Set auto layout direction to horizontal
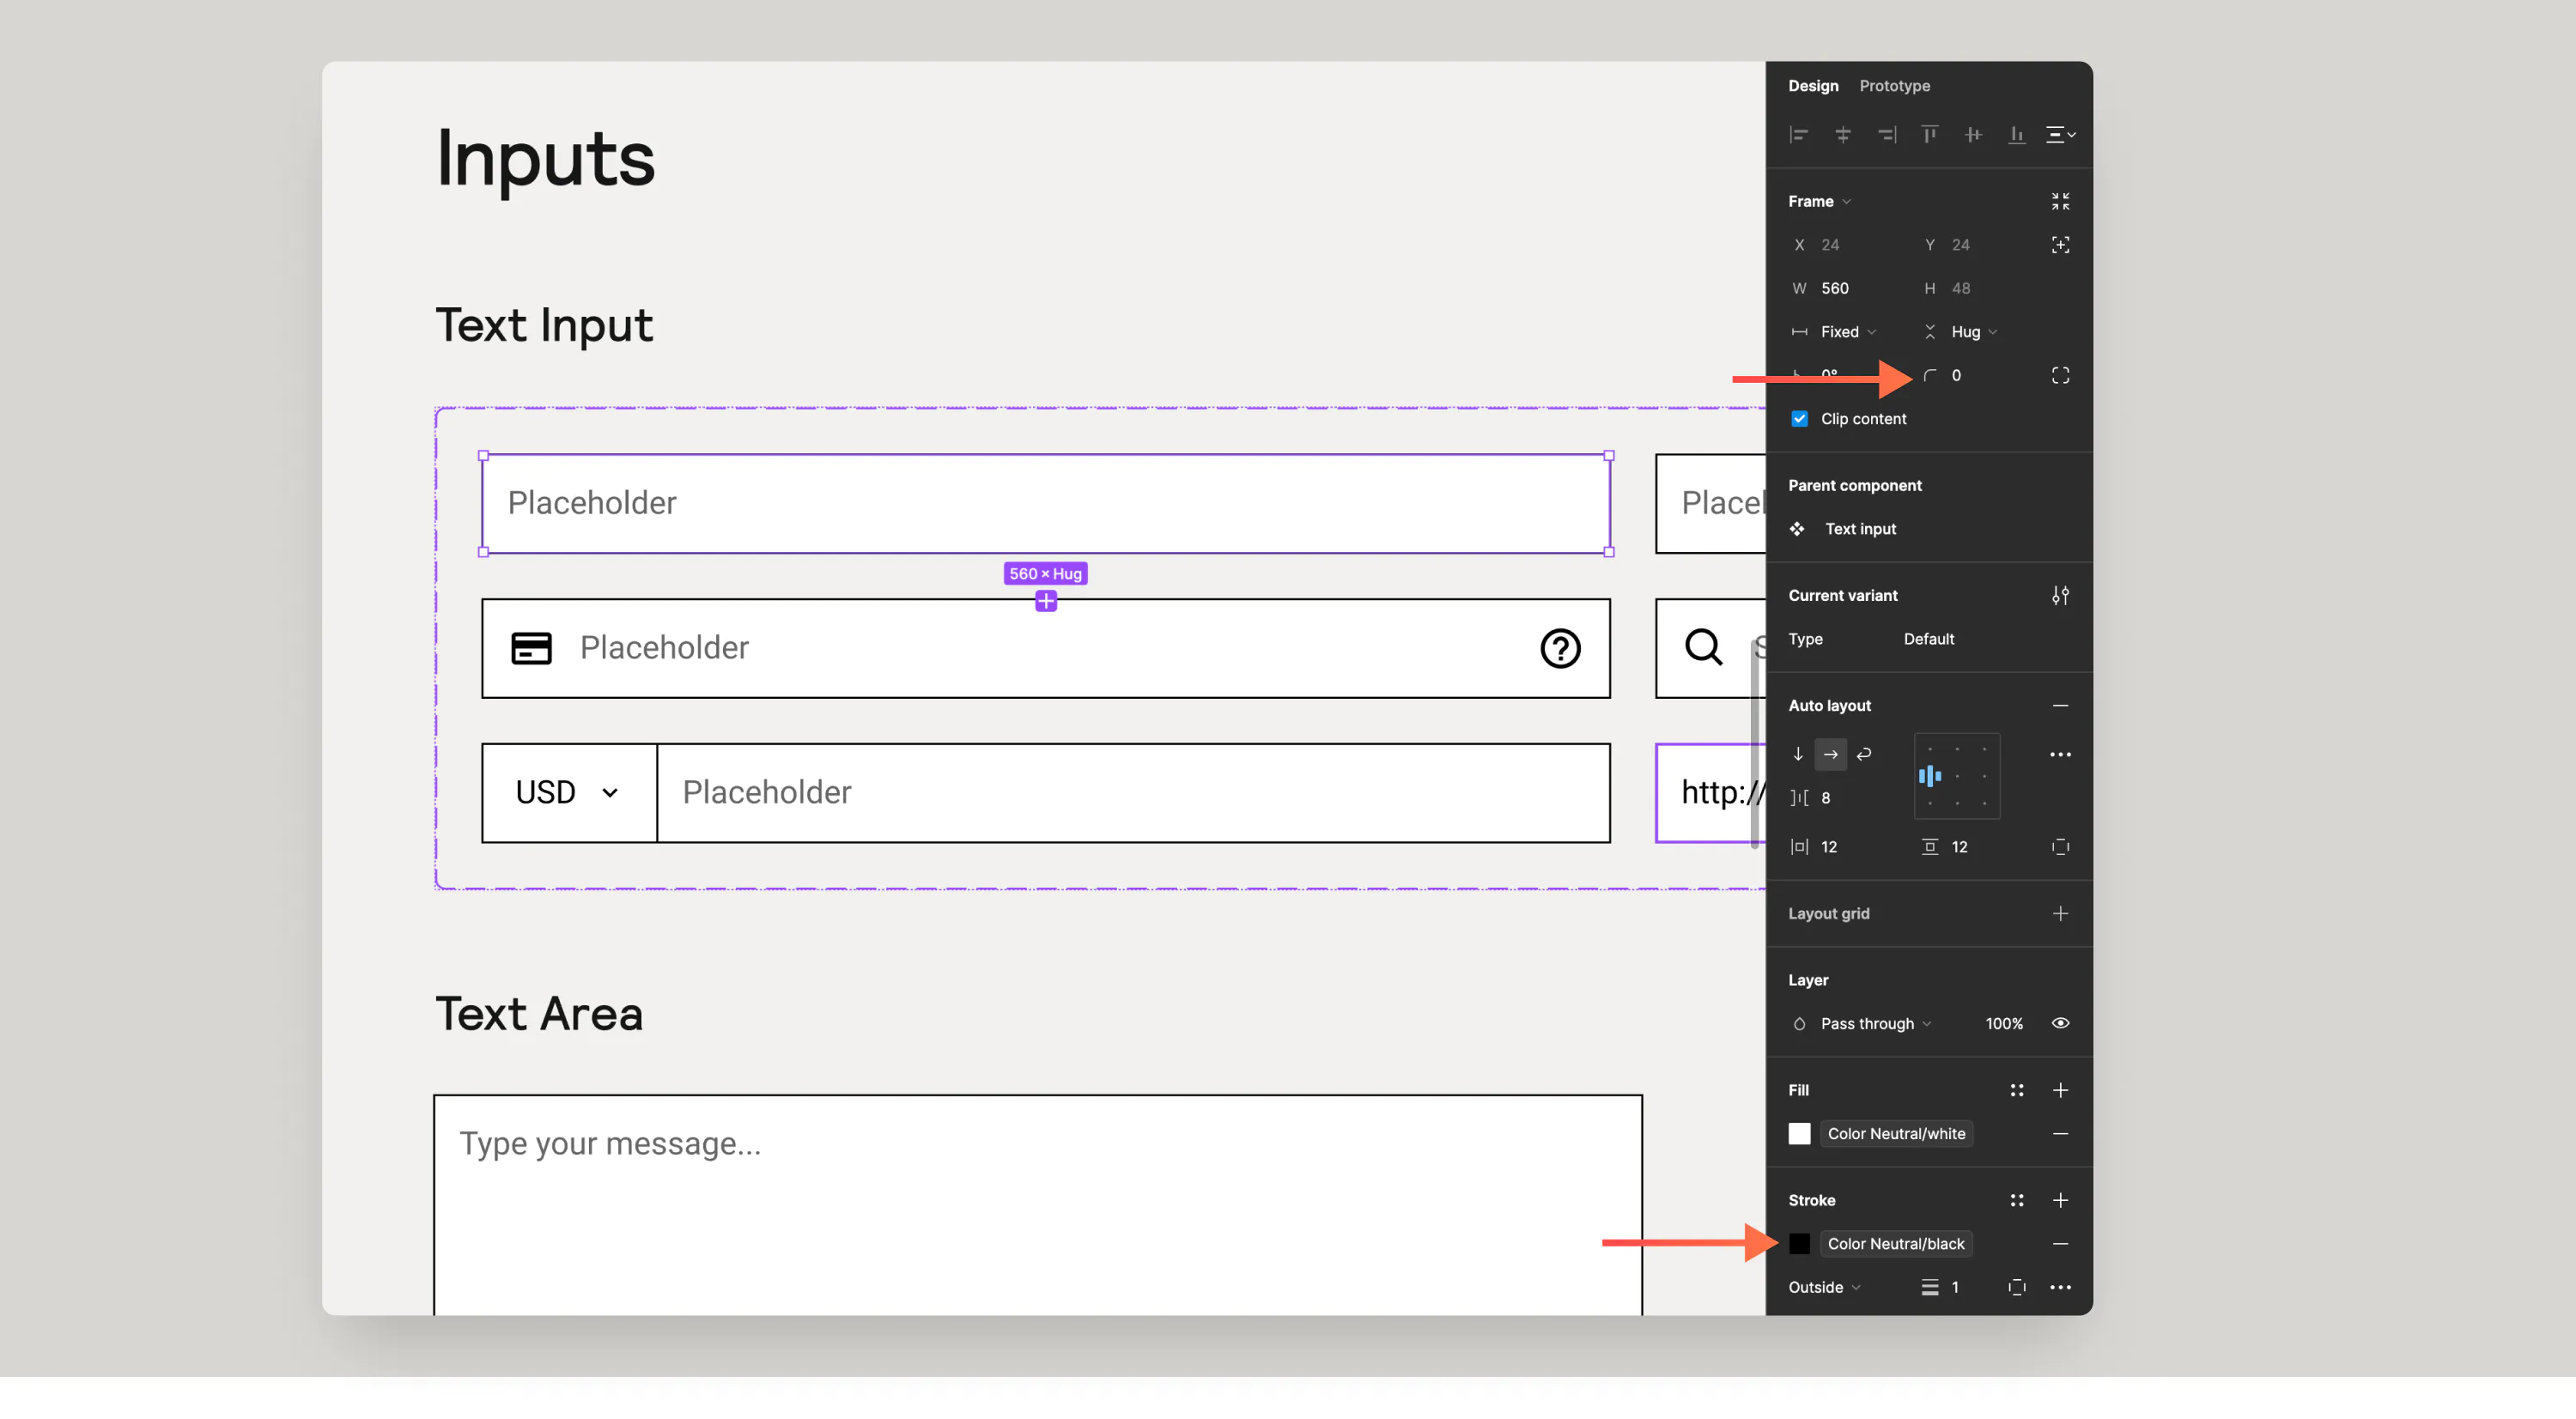Viewport: 2576px width, 1419px height. [1830, 754]
